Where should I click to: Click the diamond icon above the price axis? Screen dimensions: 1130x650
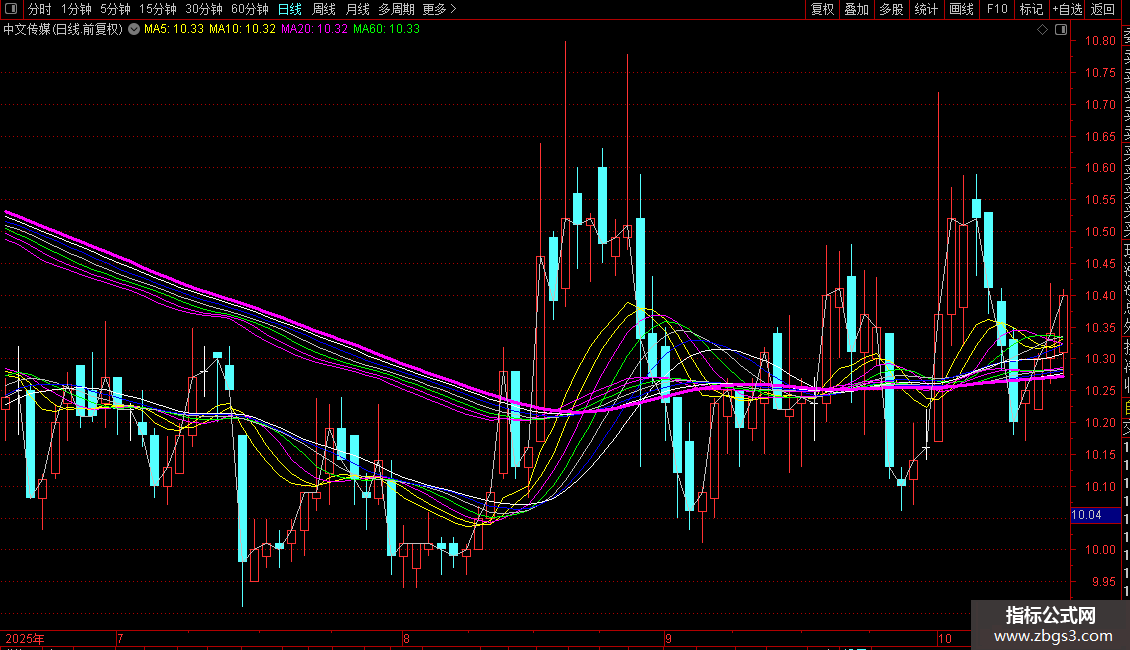pyautogui.click(x=1043, y=30)
